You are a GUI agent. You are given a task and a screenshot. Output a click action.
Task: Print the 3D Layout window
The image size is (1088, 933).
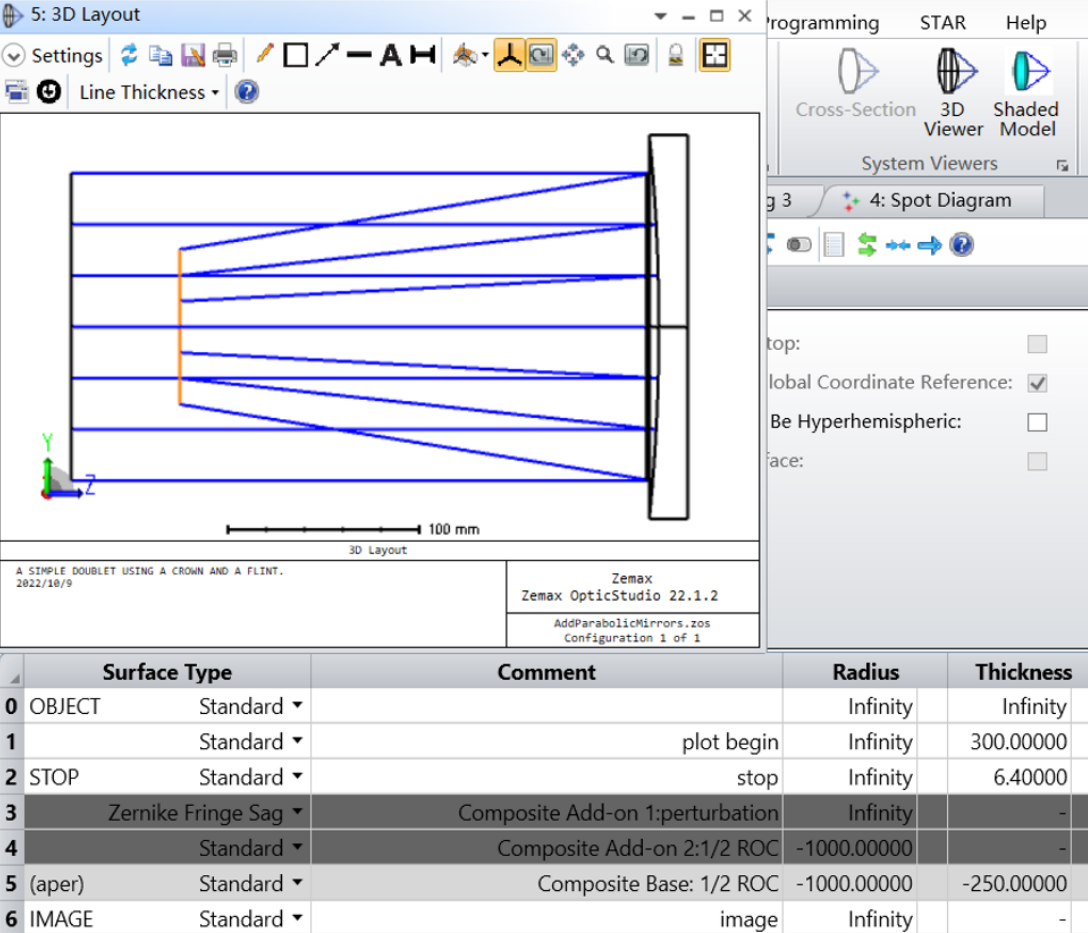tap(224, 55)
